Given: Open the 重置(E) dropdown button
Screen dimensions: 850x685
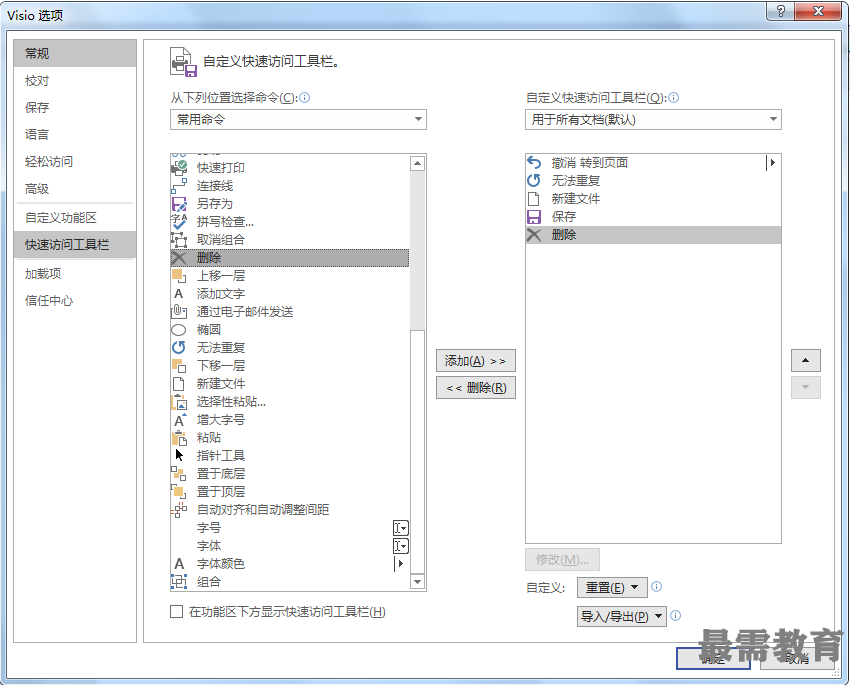Looking at the screenshot, I should coord(612,587).
